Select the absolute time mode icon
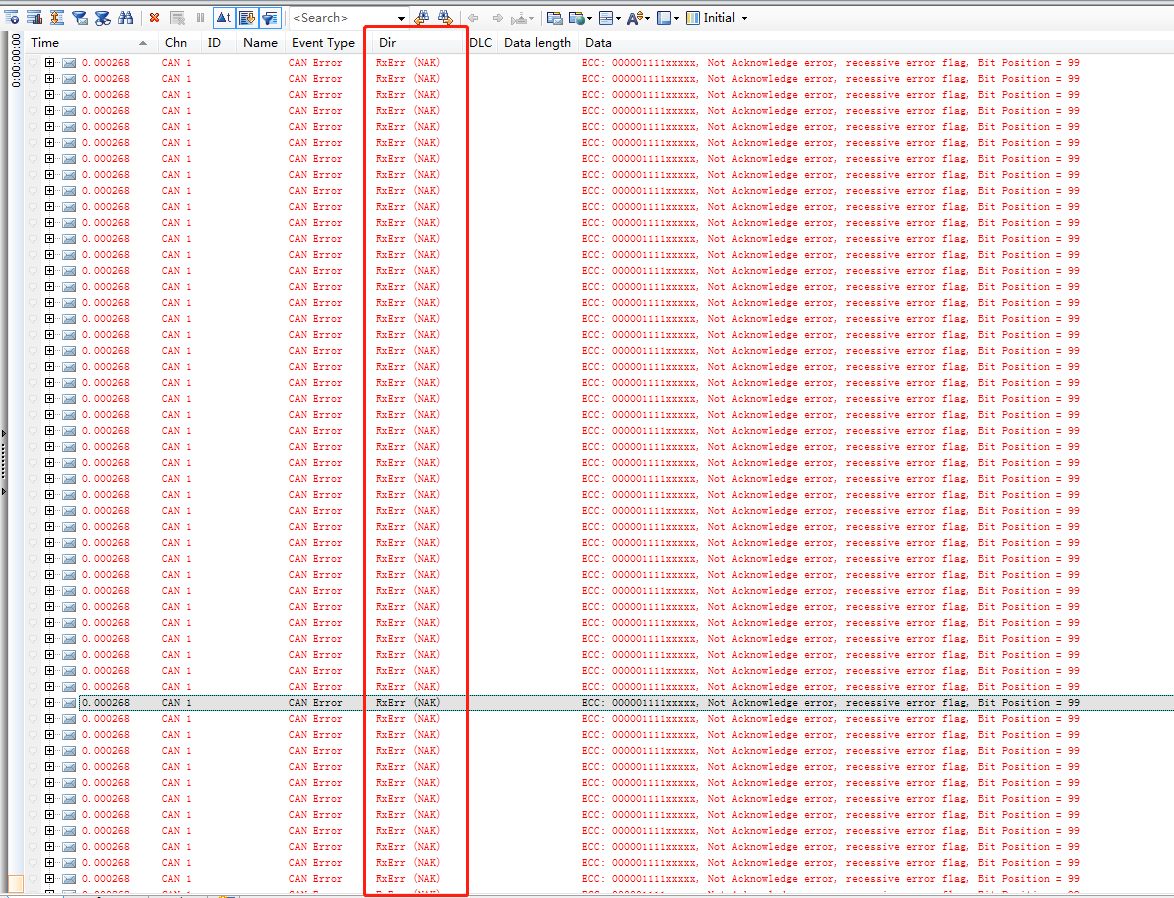Screen dimensions: 1174x898 pos(224,17)
